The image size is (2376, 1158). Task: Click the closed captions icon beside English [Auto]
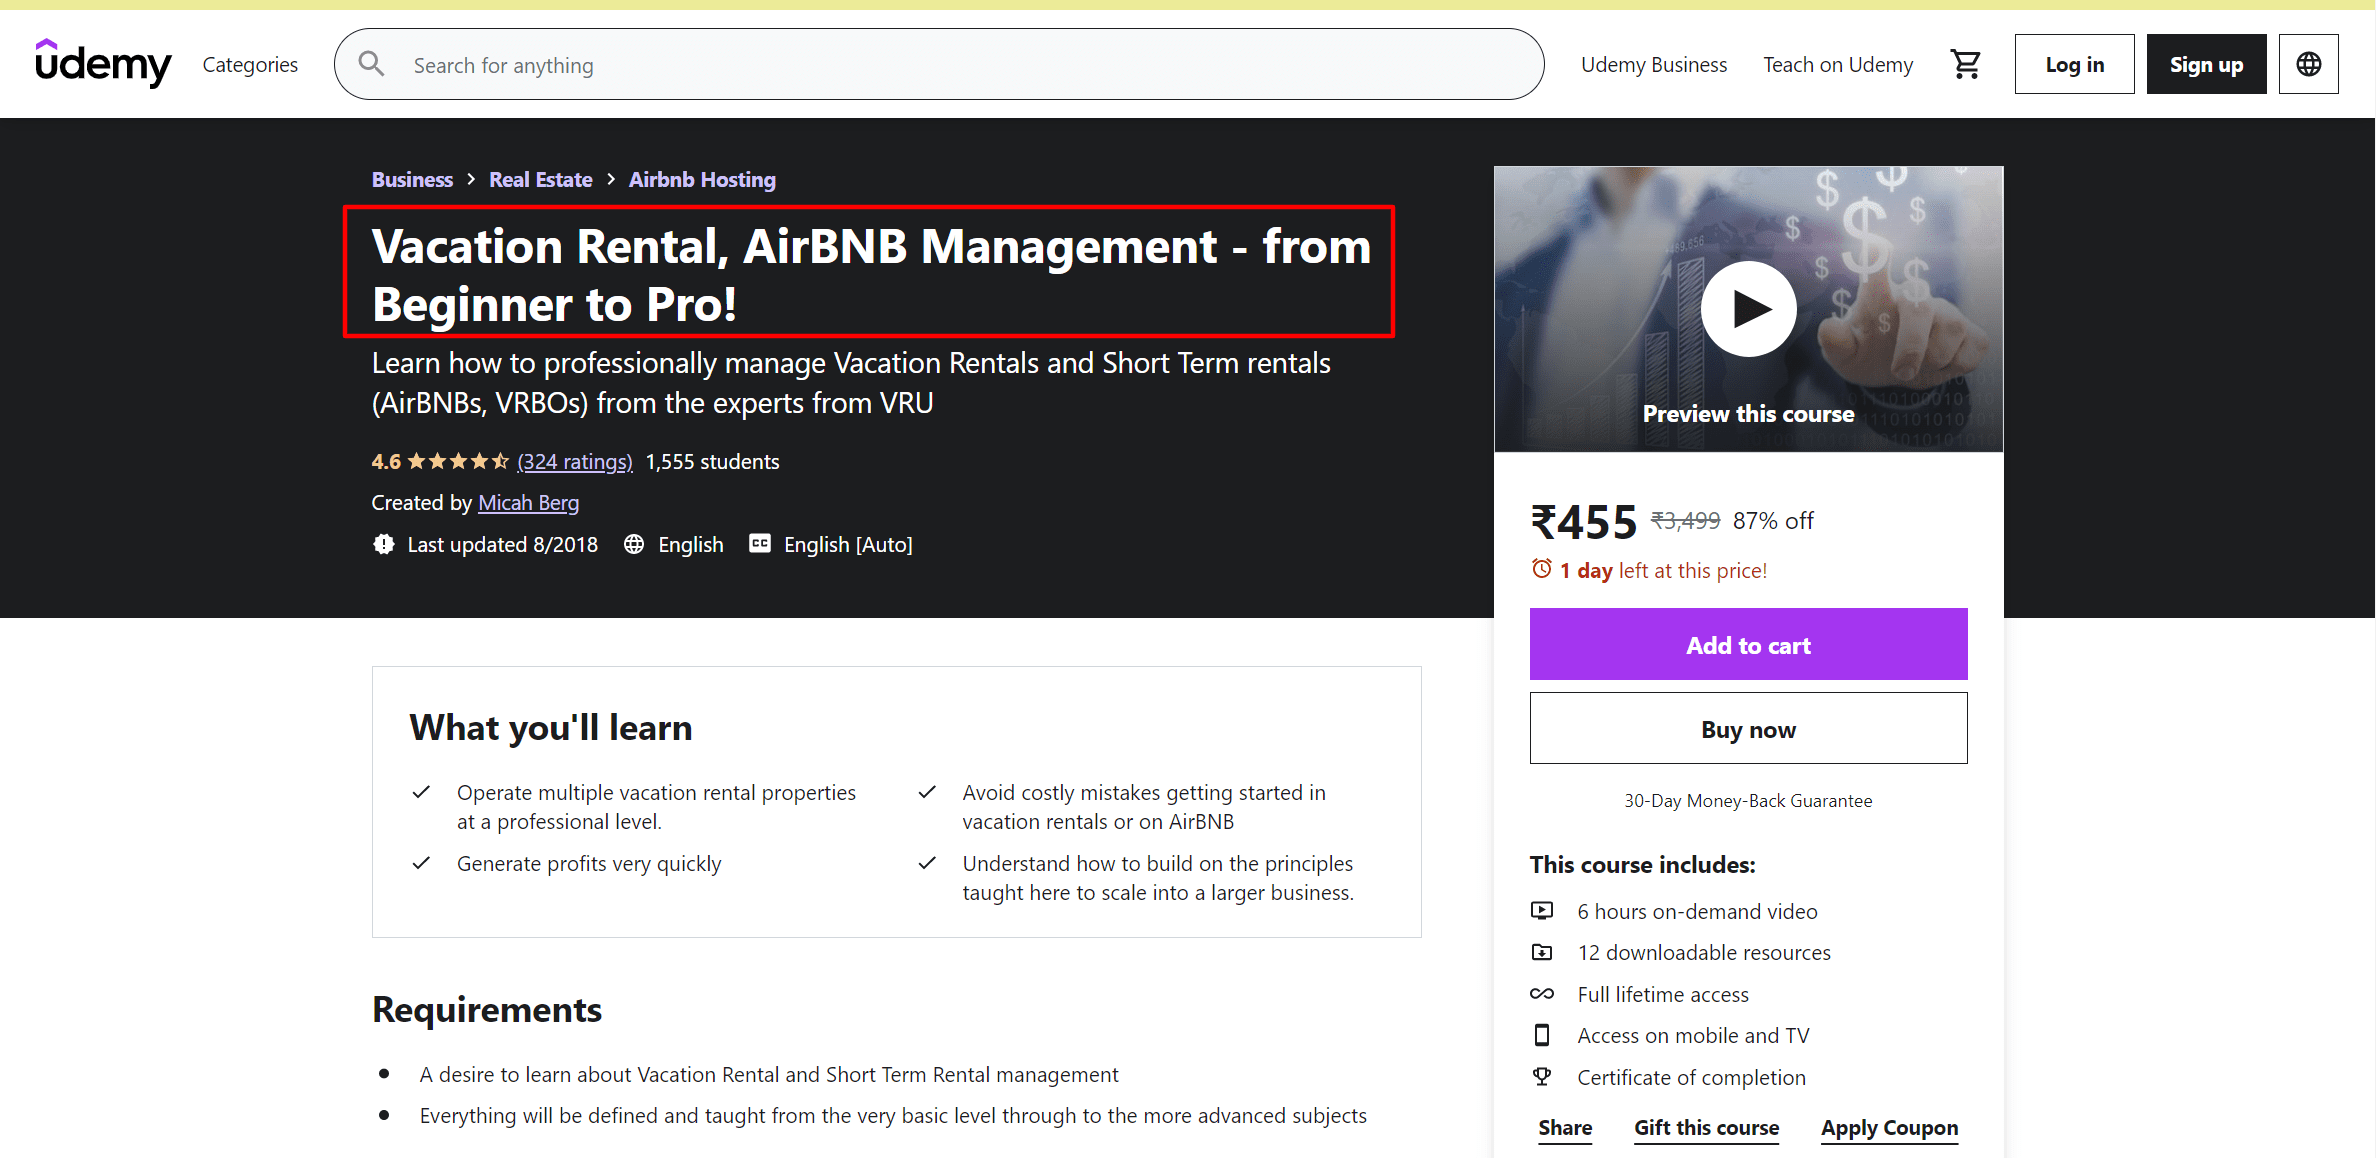point(760,543)
